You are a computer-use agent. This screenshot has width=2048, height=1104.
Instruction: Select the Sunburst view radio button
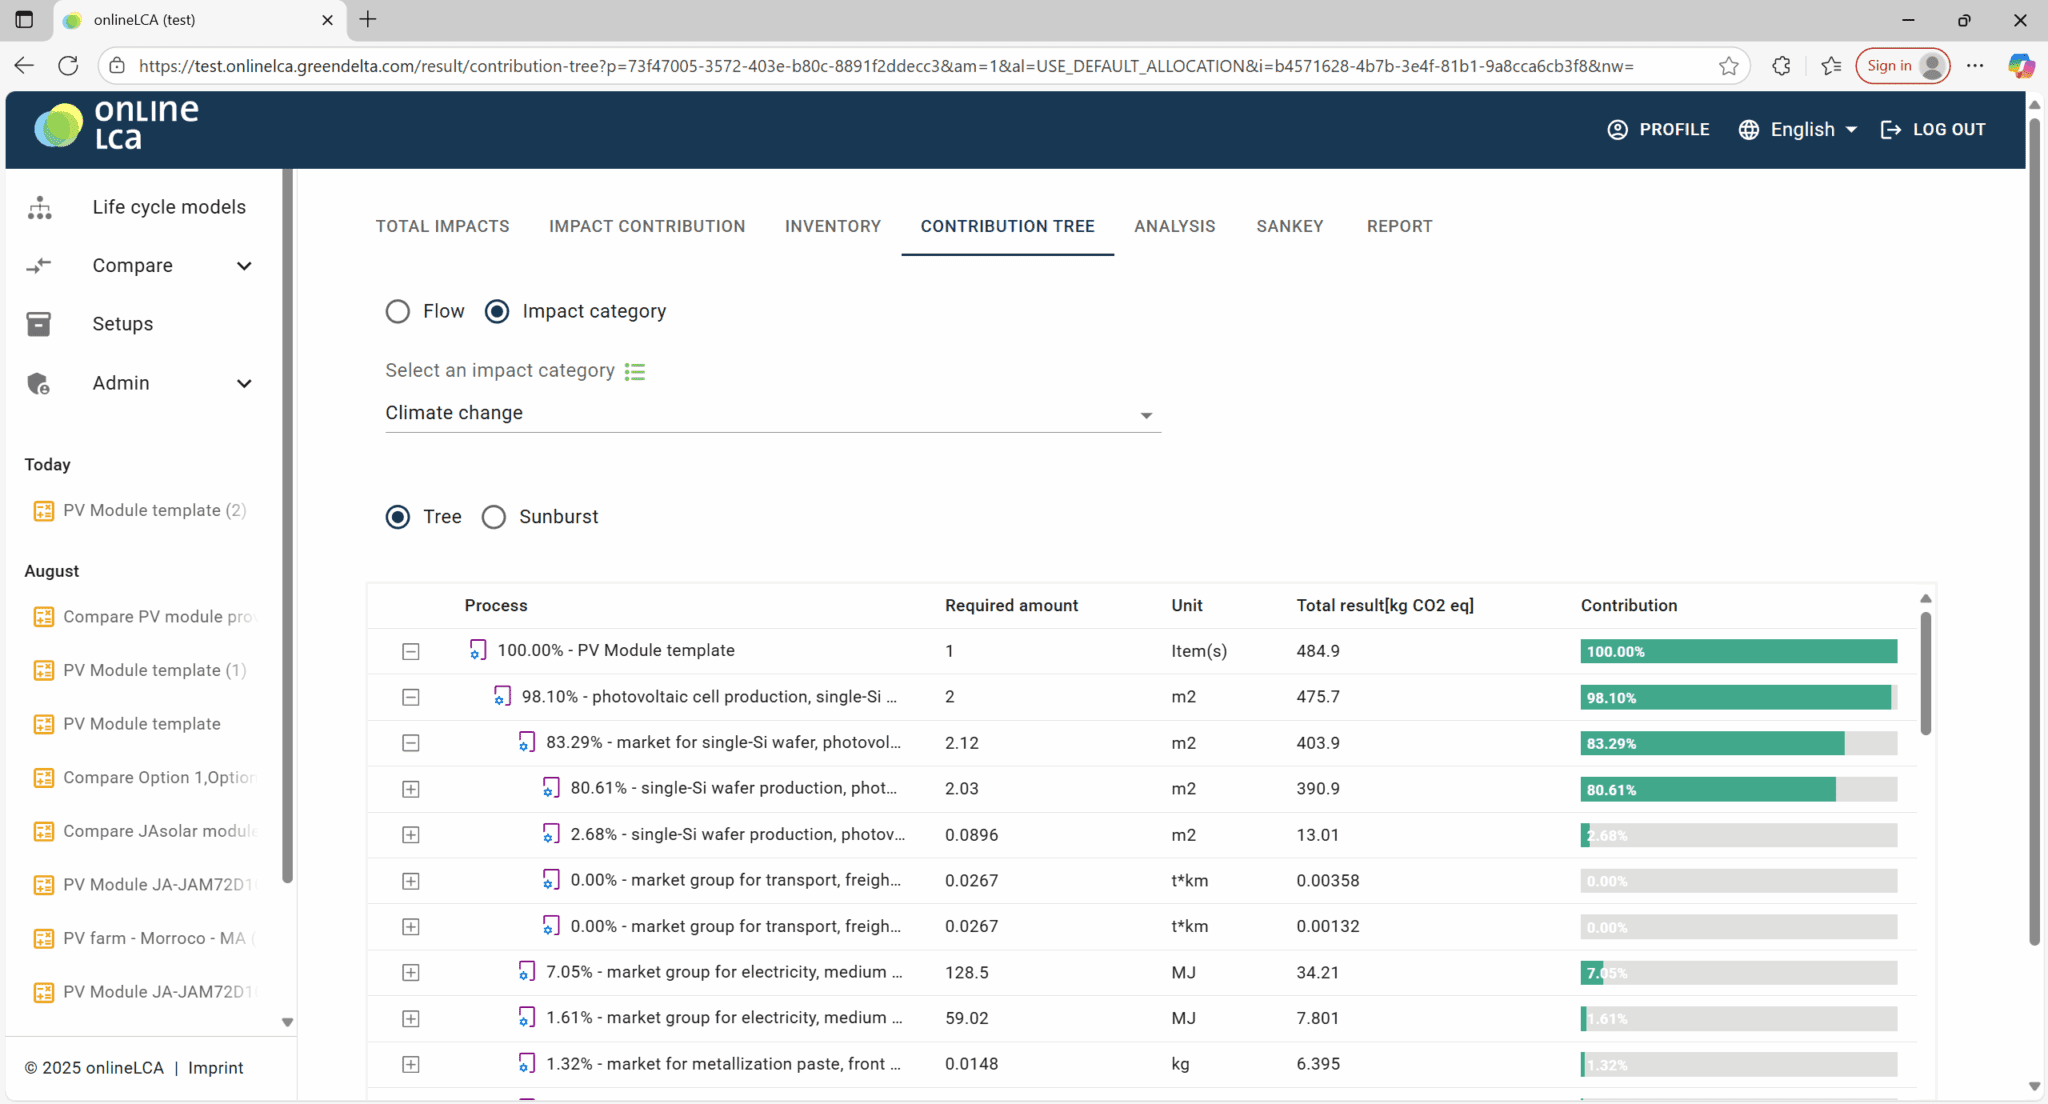tap(494, 517)
